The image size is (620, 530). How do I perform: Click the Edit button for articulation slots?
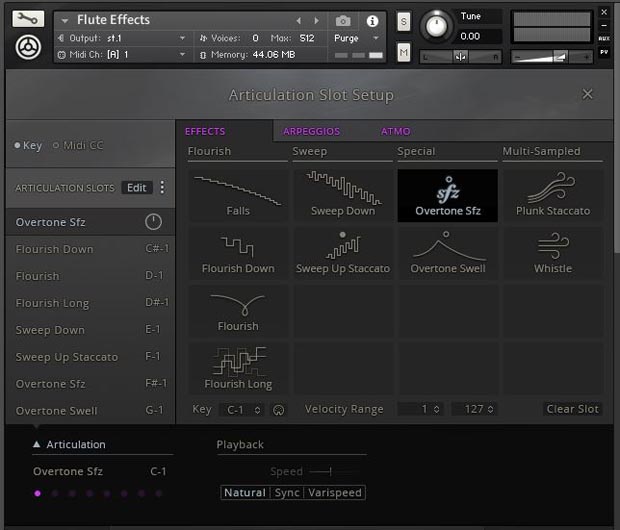click(x=136, y=188)
